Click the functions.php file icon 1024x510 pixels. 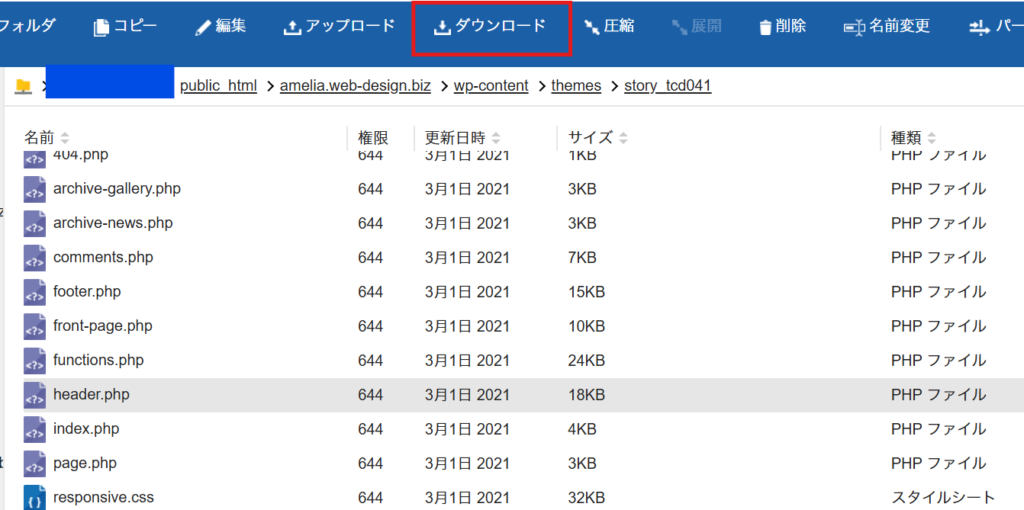point(35,360)
